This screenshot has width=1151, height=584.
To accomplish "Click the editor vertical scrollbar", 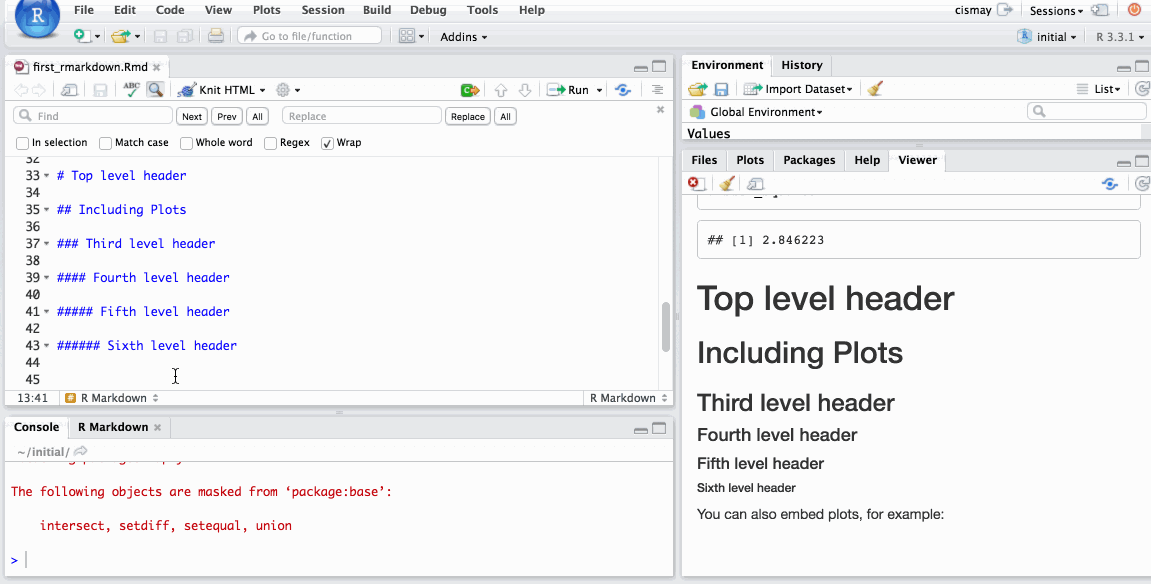I will tap(666, 326).
